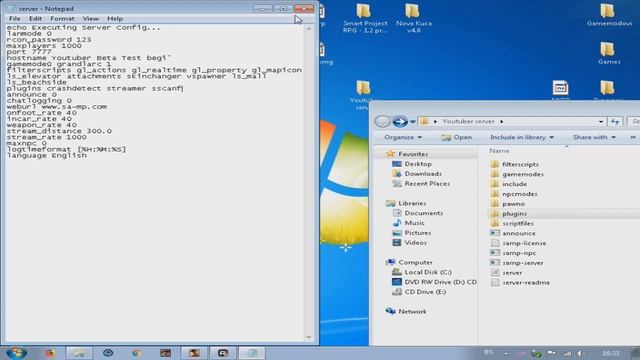
Task: Open Windows Explorer taskbar button
Action: click(x=79, y=353)
